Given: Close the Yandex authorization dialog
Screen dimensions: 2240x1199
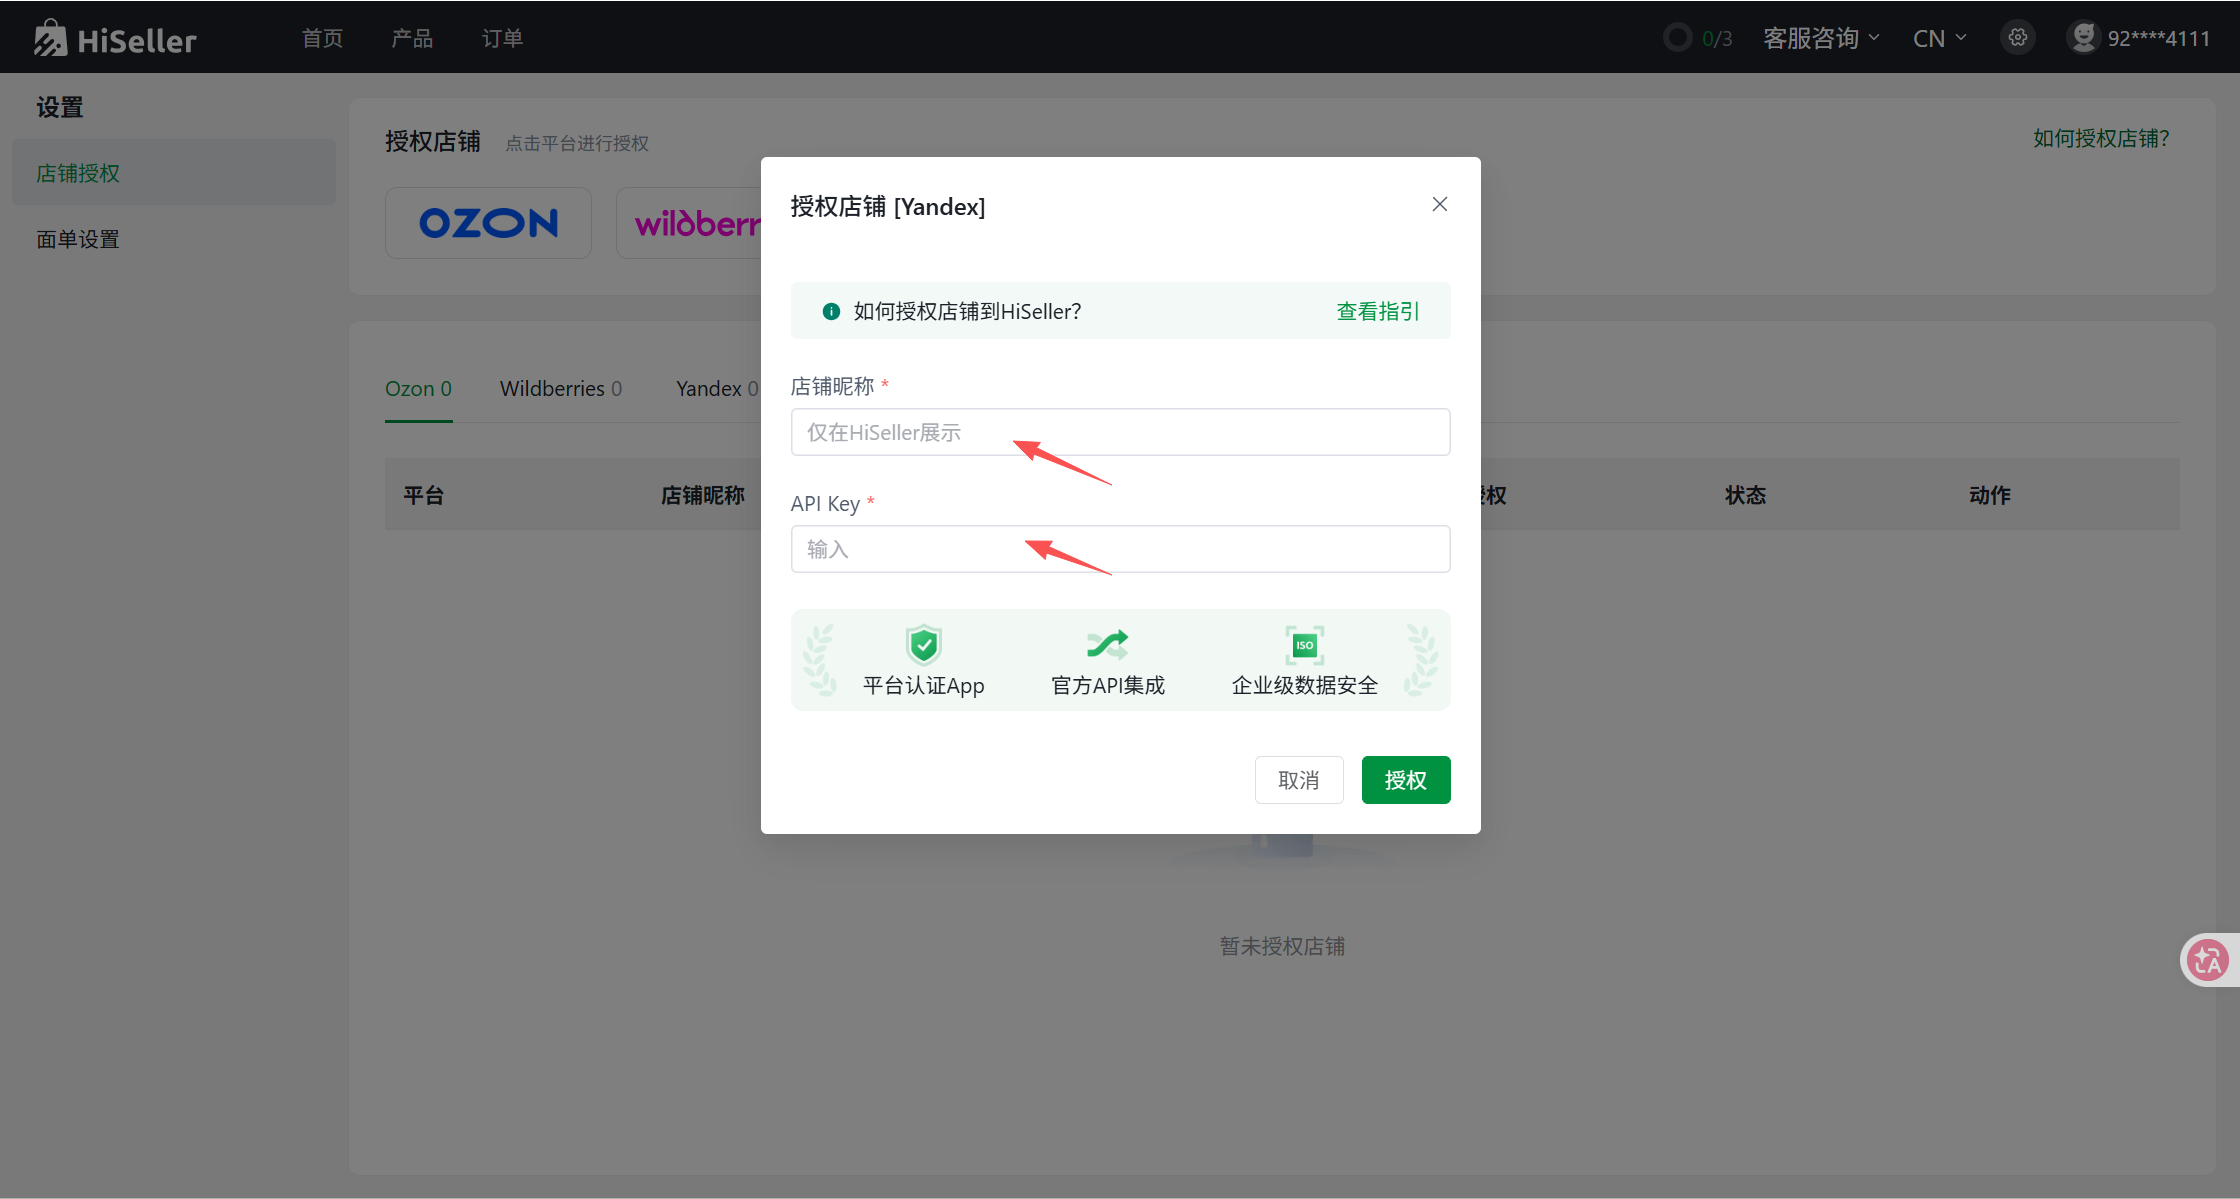Looking at the screenshot, I should point(1439,204).
